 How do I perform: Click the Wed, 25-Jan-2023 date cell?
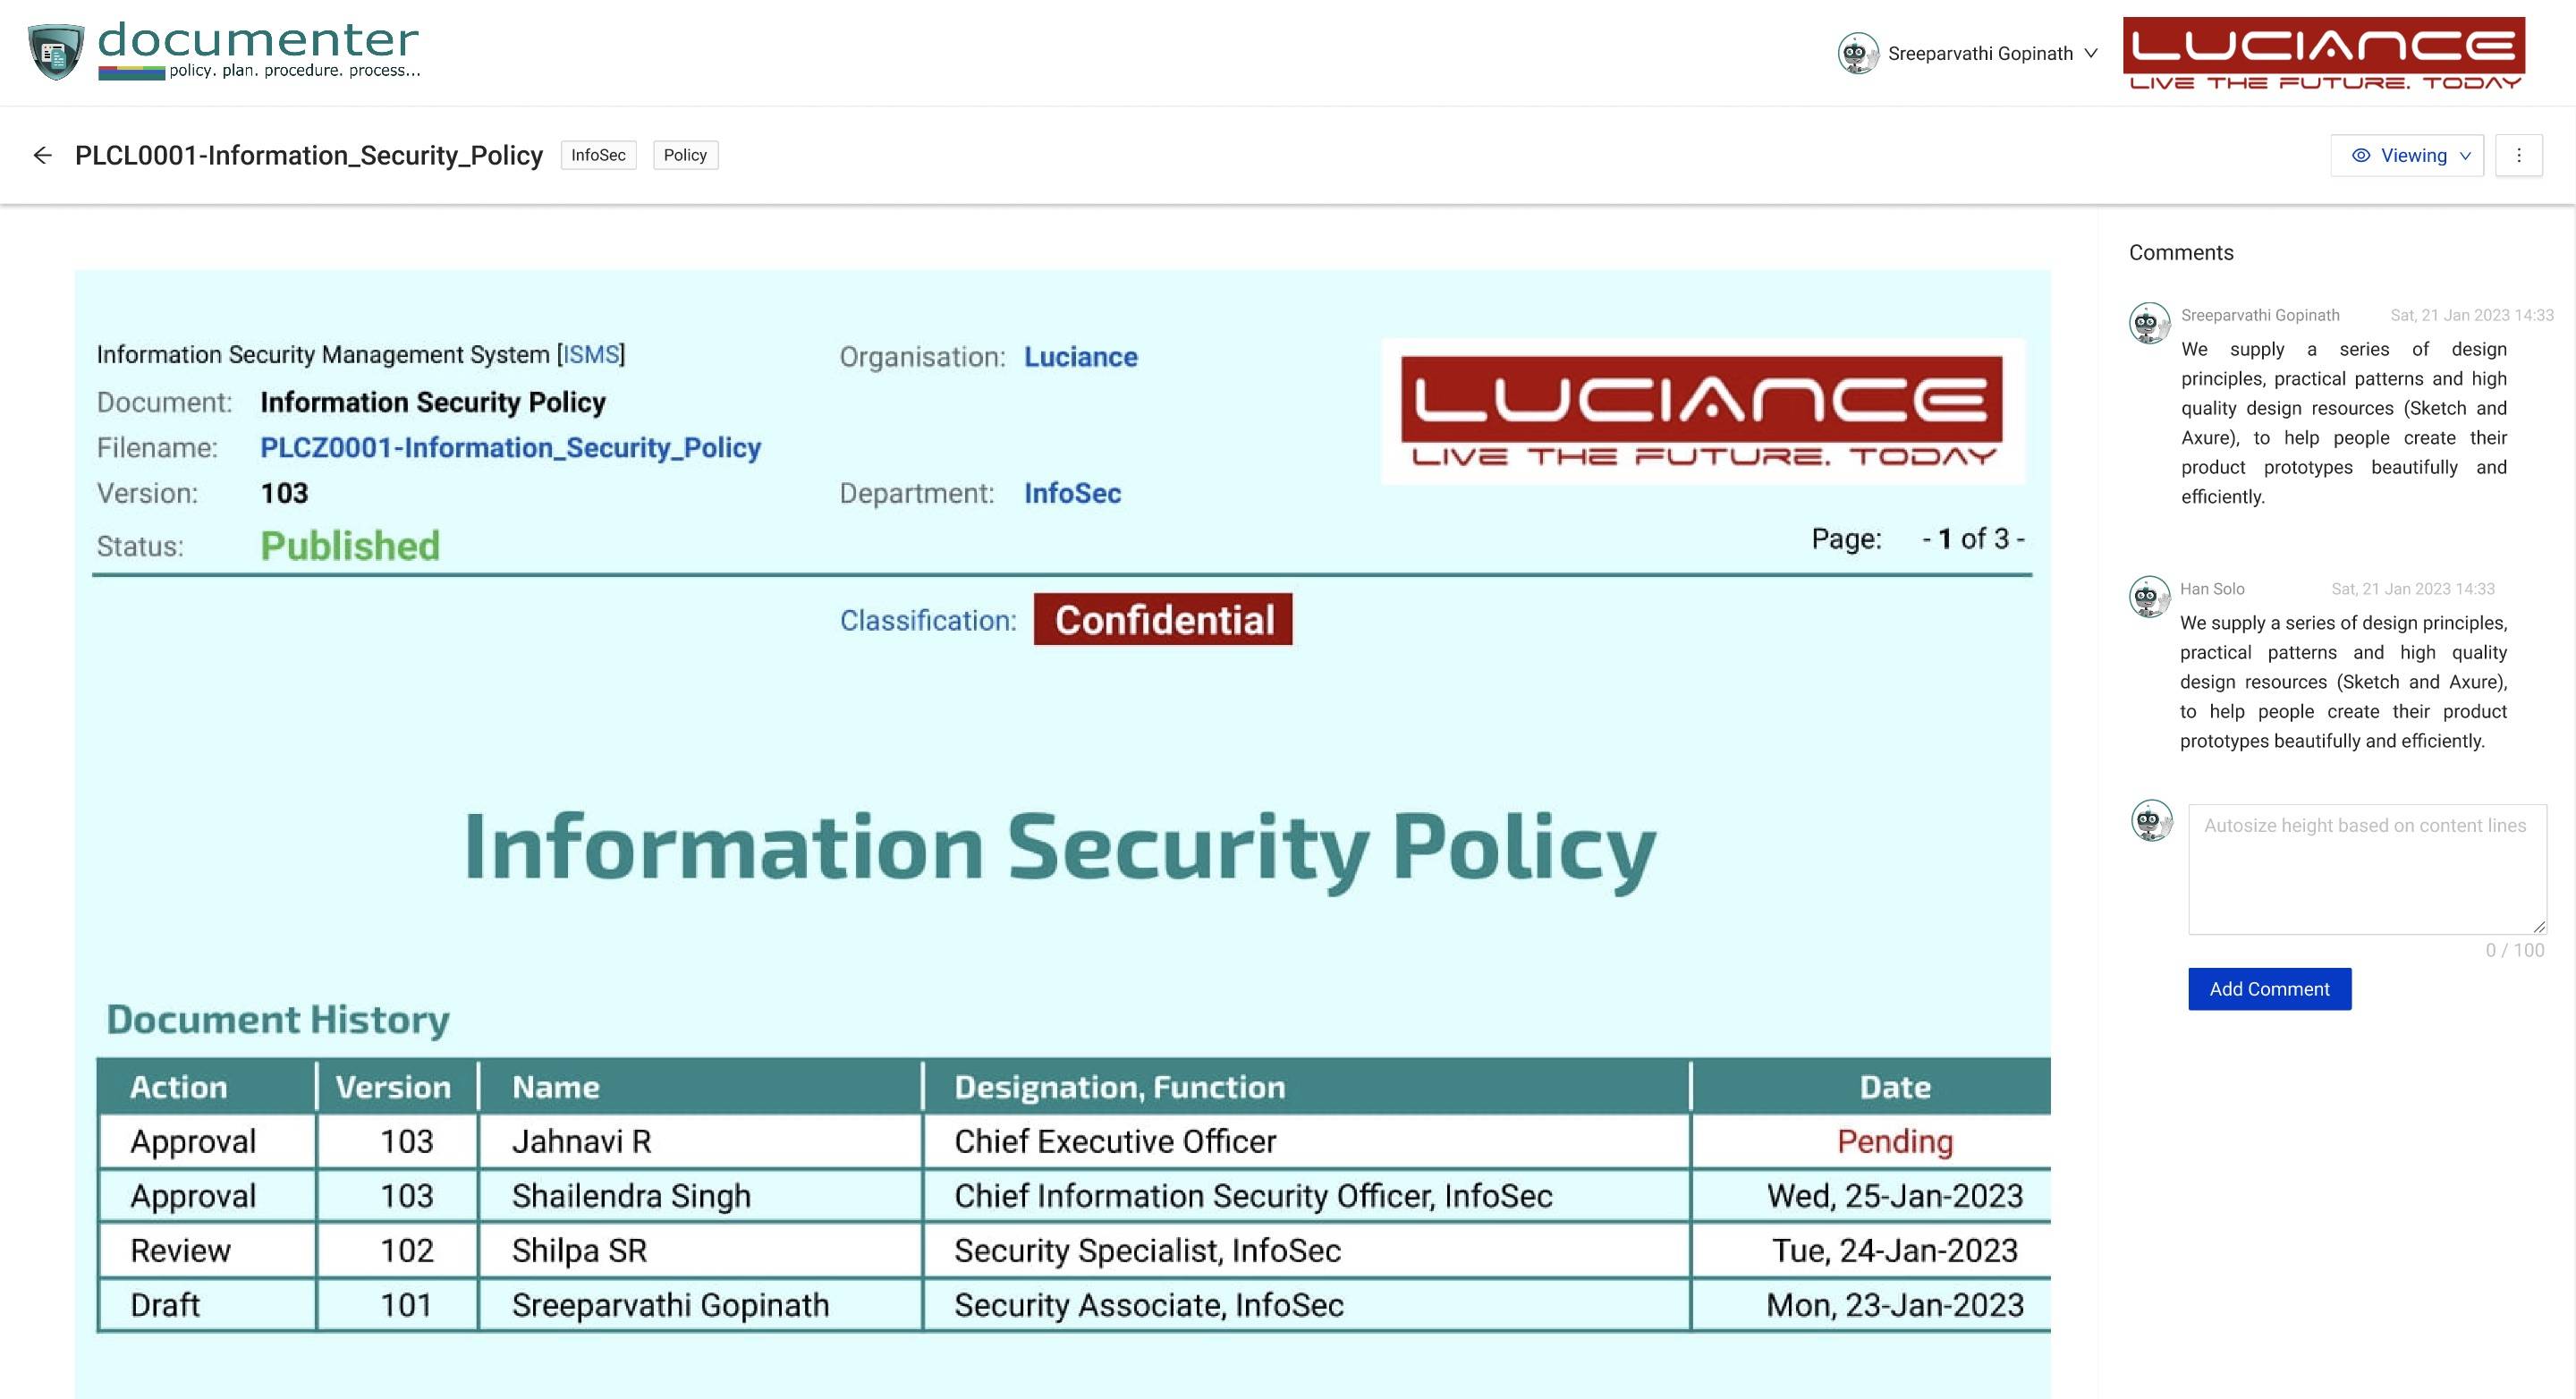pos(1871,1196)
